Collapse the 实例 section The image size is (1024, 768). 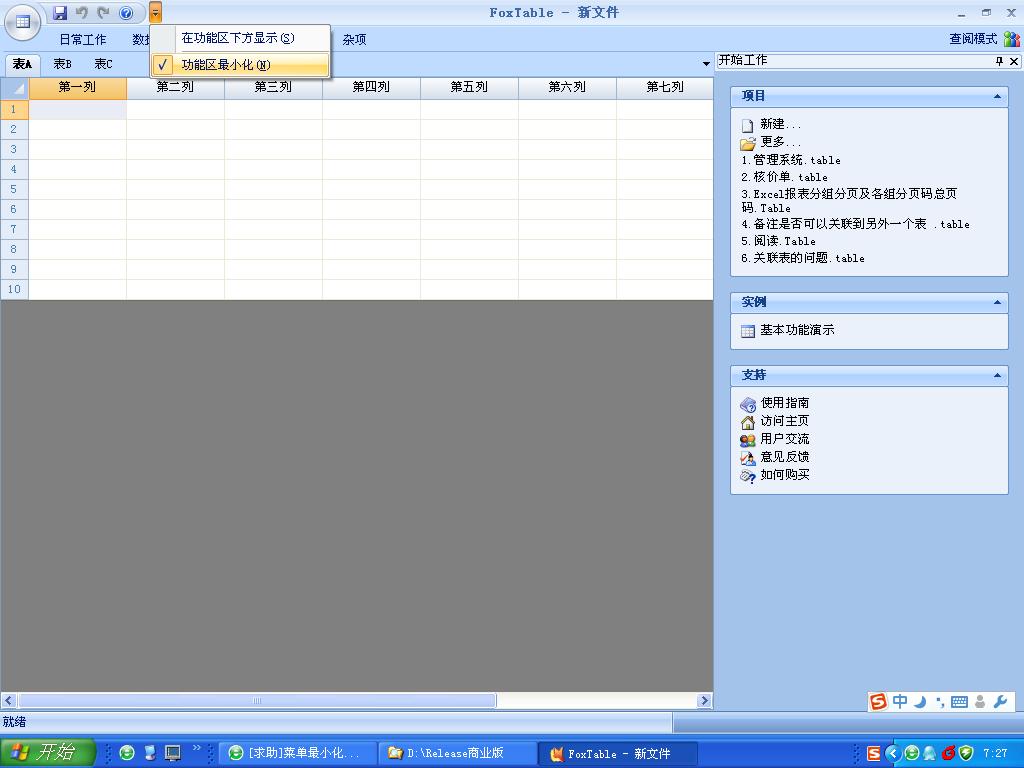pyautogui.click(x=997, y=302)
